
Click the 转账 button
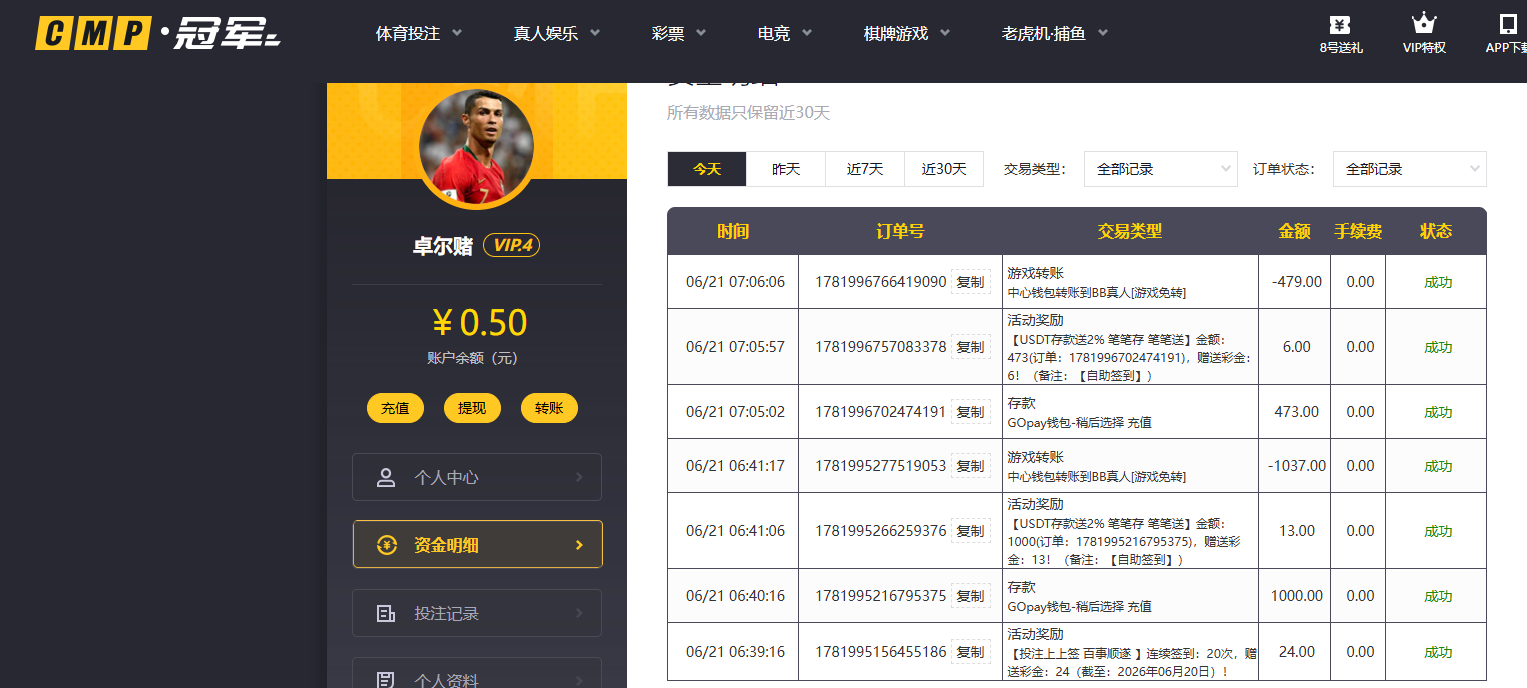tap(549, 408)
